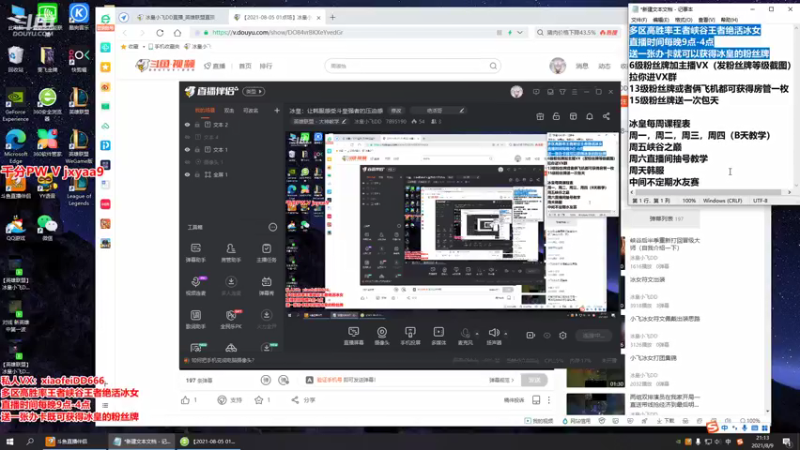Open the 视频连麦 tool

coord(195,286)
